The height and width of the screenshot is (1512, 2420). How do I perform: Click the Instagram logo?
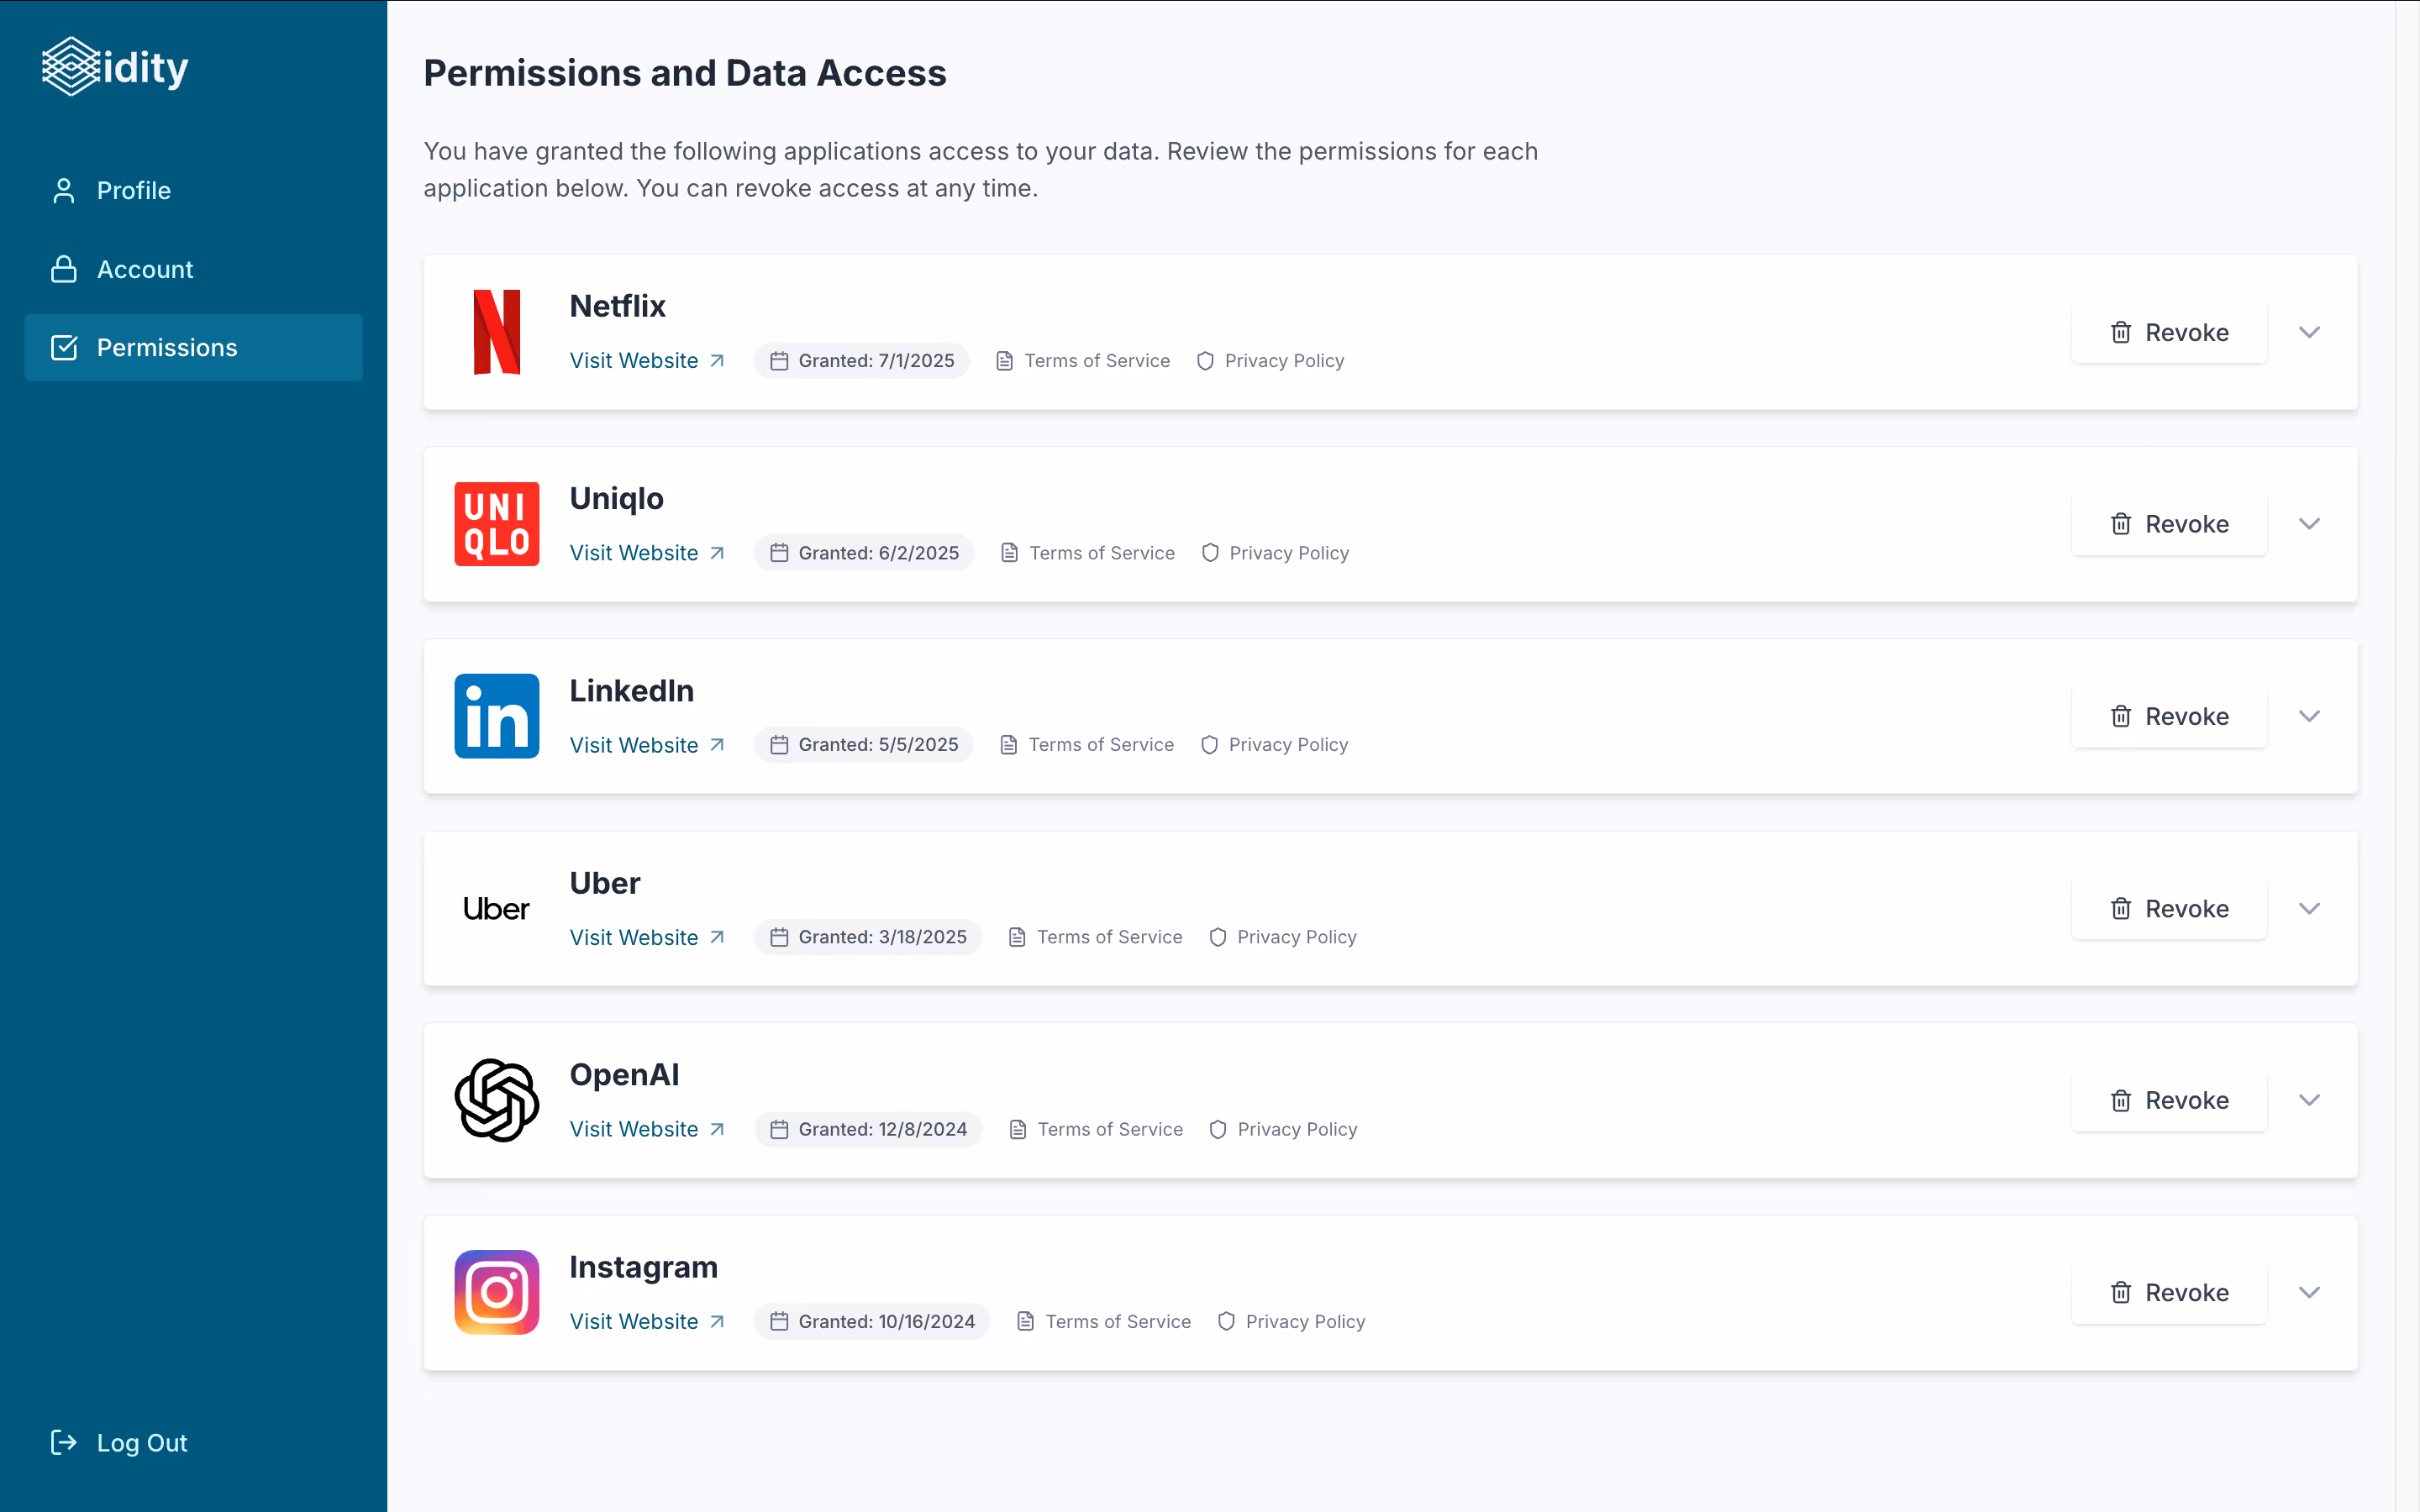(x=497, y=1292)
